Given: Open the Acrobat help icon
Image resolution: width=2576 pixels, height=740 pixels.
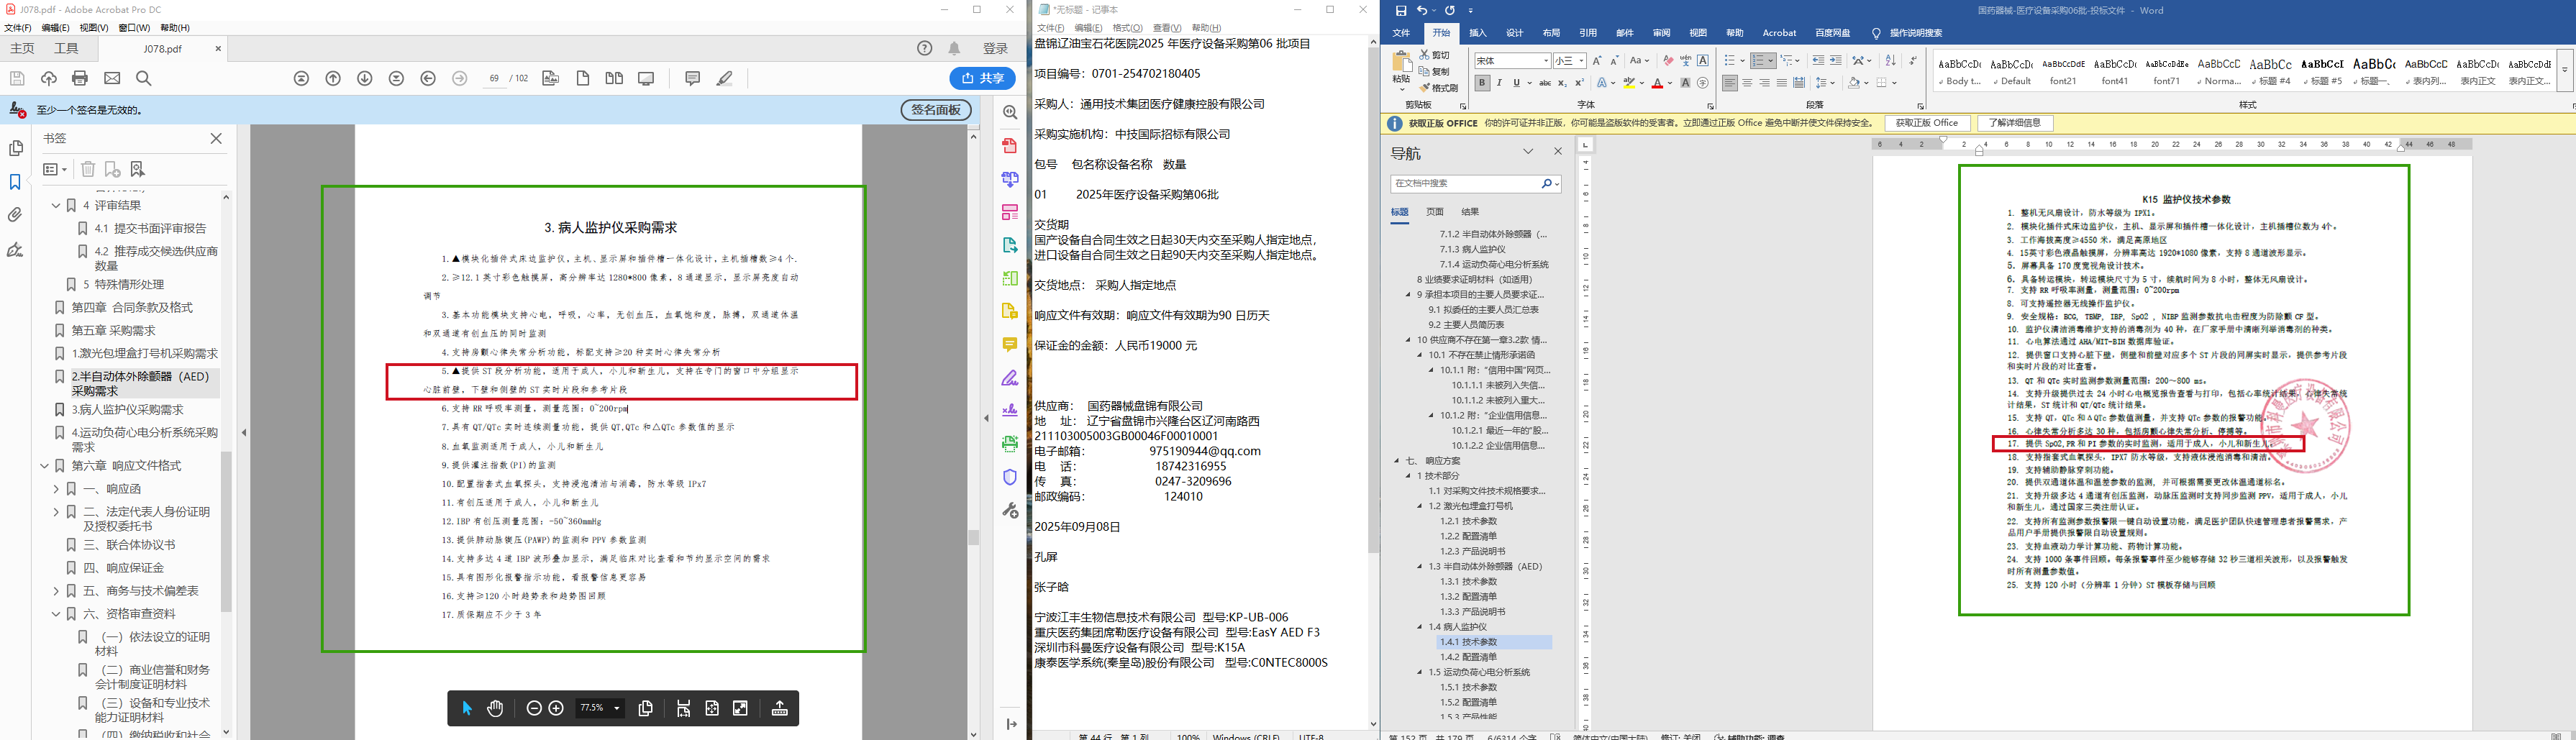Looking at the screenshot, I should click(925, 48).
